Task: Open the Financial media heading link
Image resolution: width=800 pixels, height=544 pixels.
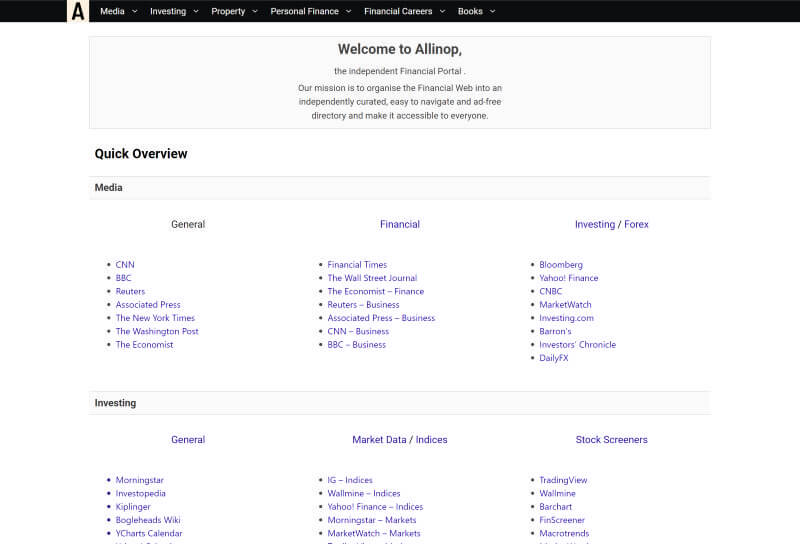Action: tap(400, 224)
